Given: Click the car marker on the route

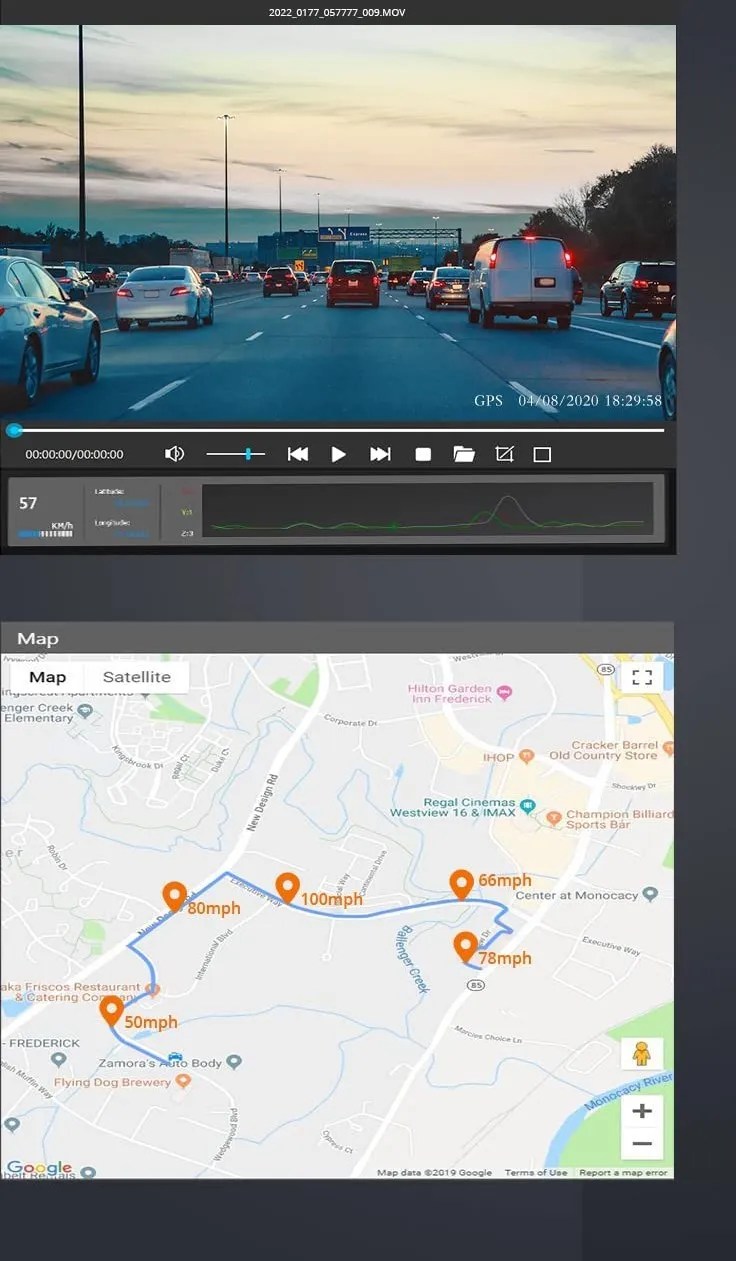Looking at the screenshot, I should [x=175, y=1057].
